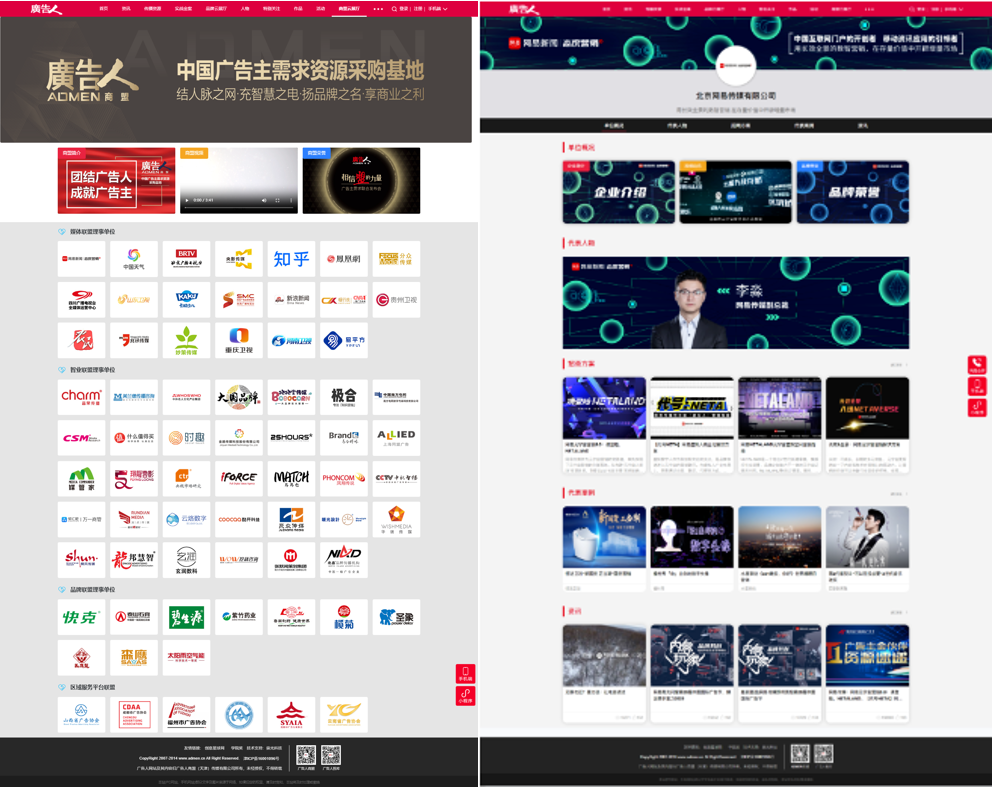The image size is (993, 788).
Task: Select the 快克 brand logo tile
Action: click(81, 617)
